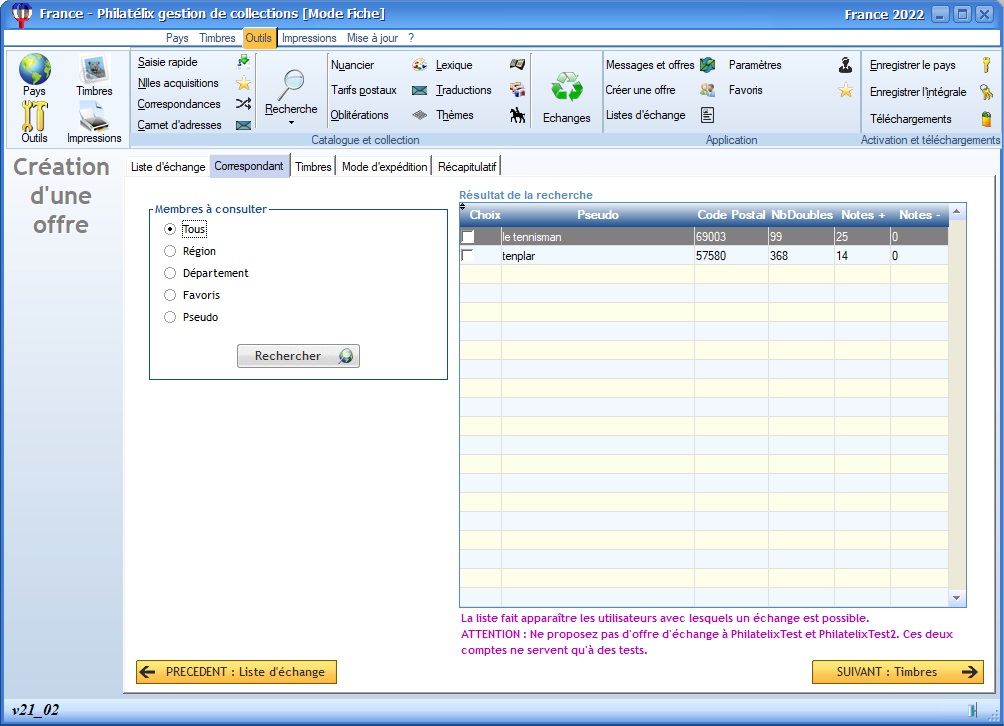Sort by the Pseudo column header
1004x726 pixels.
coord(597,215)
